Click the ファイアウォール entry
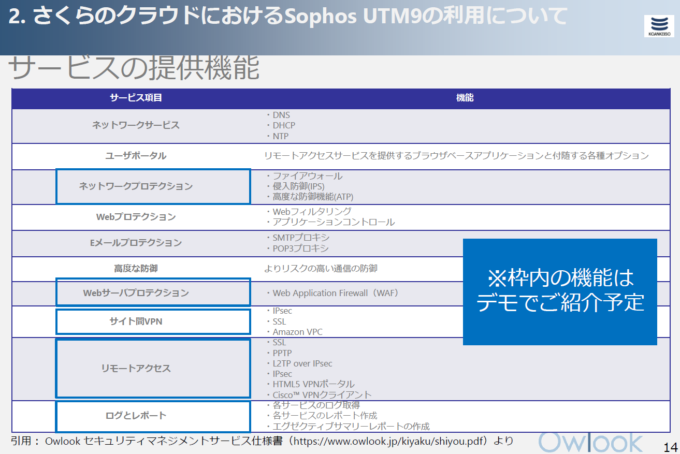Screen dimensions: 680x454 307,176
